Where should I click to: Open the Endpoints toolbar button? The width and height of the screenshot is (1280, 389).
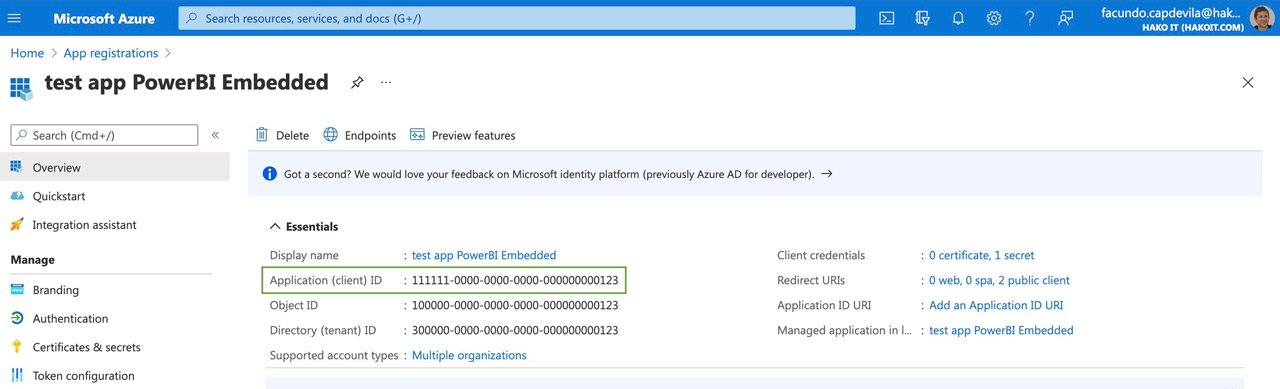pyautogui.click(x=360, y=135)
